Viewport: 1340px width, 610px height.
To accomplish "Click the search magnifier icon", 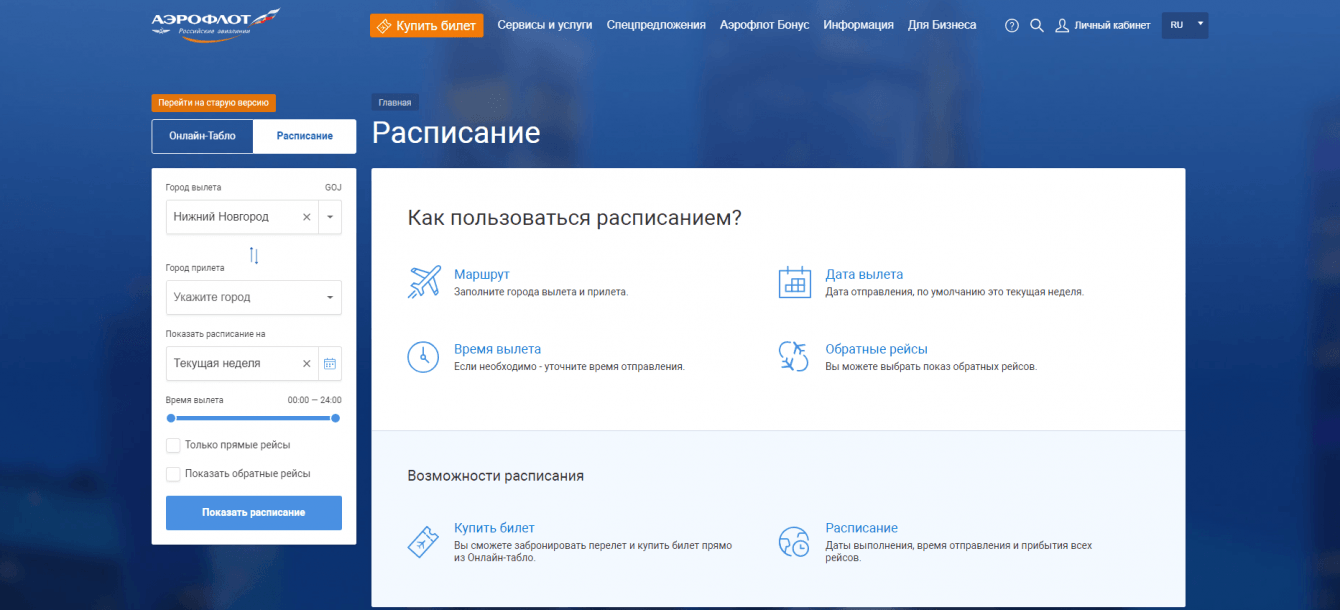I will tap(1037, 25).
